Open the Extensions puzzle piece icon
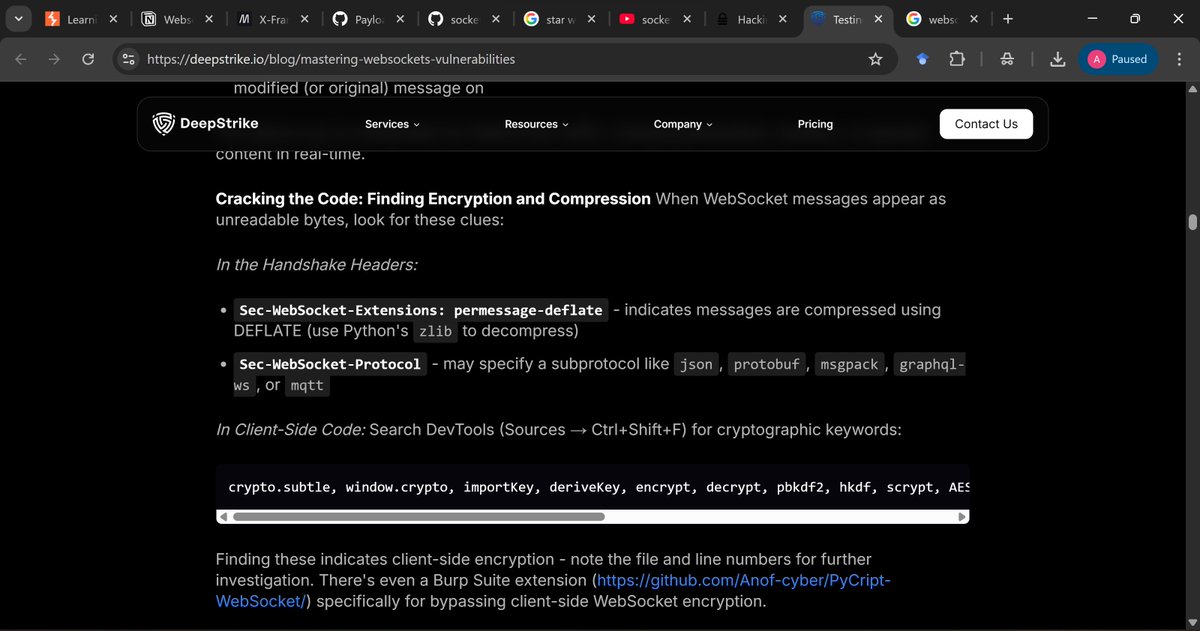This screenshot has height=631, width=1200. pyautogui.click(x=957, y=59)
